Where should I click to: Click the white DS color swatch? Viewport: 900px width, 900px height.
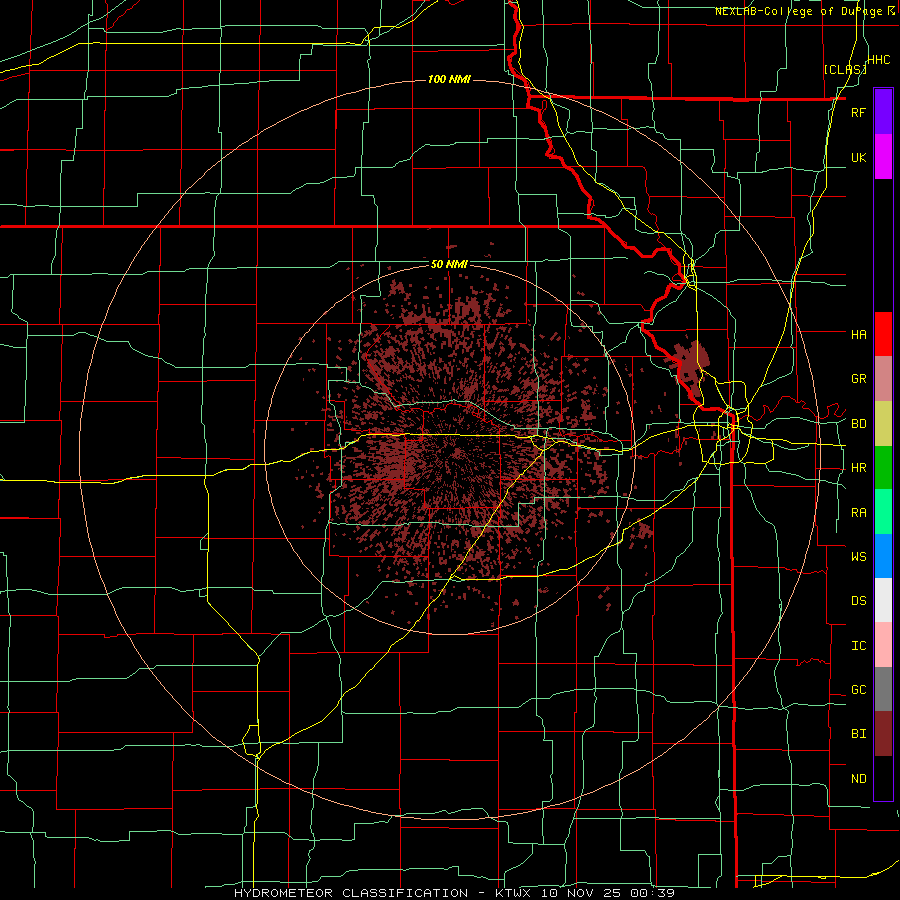click(883, 600)
